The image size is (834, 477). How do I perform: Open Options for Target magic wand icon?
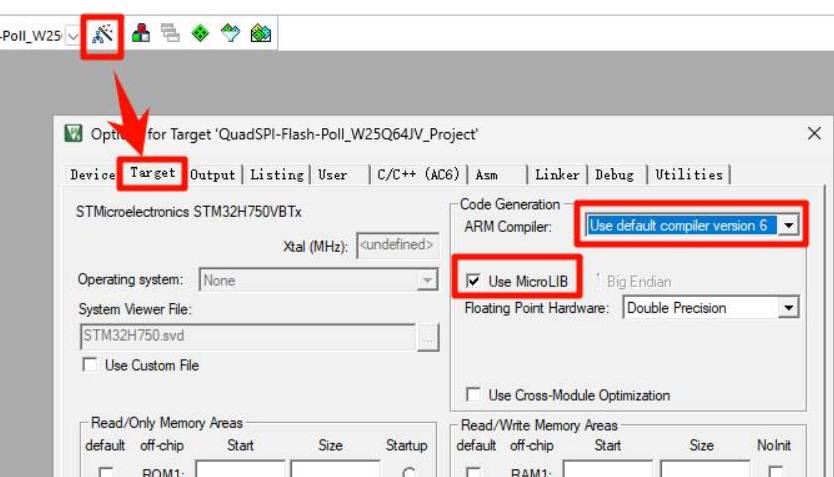click(103, 35)
